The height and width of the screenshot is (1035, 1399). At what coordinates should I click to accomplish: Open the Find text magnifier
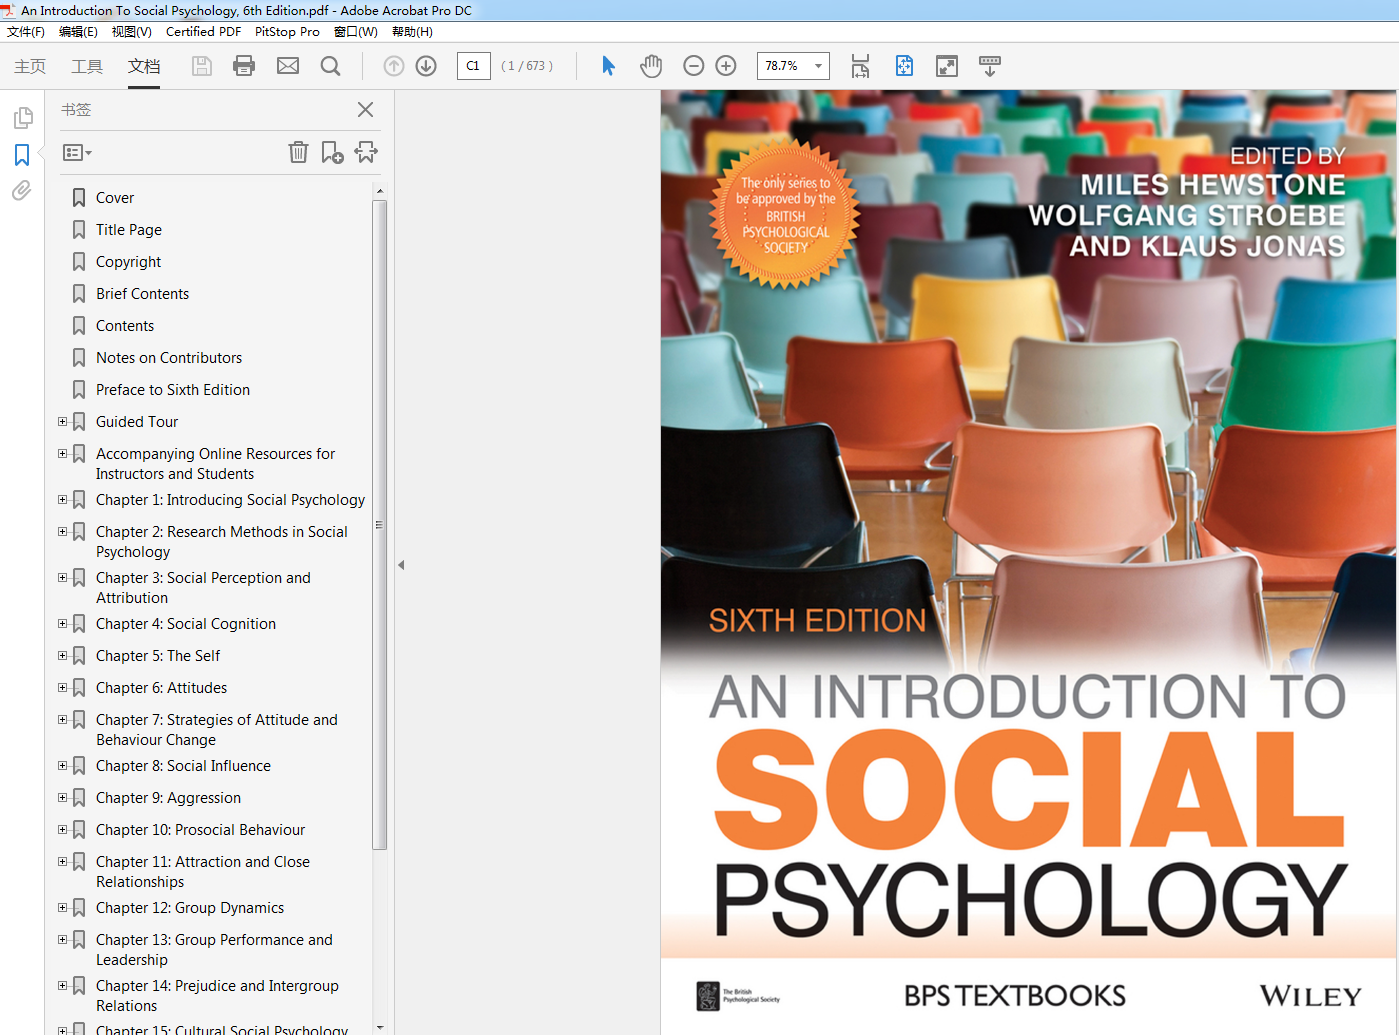[x=330, y=66]
